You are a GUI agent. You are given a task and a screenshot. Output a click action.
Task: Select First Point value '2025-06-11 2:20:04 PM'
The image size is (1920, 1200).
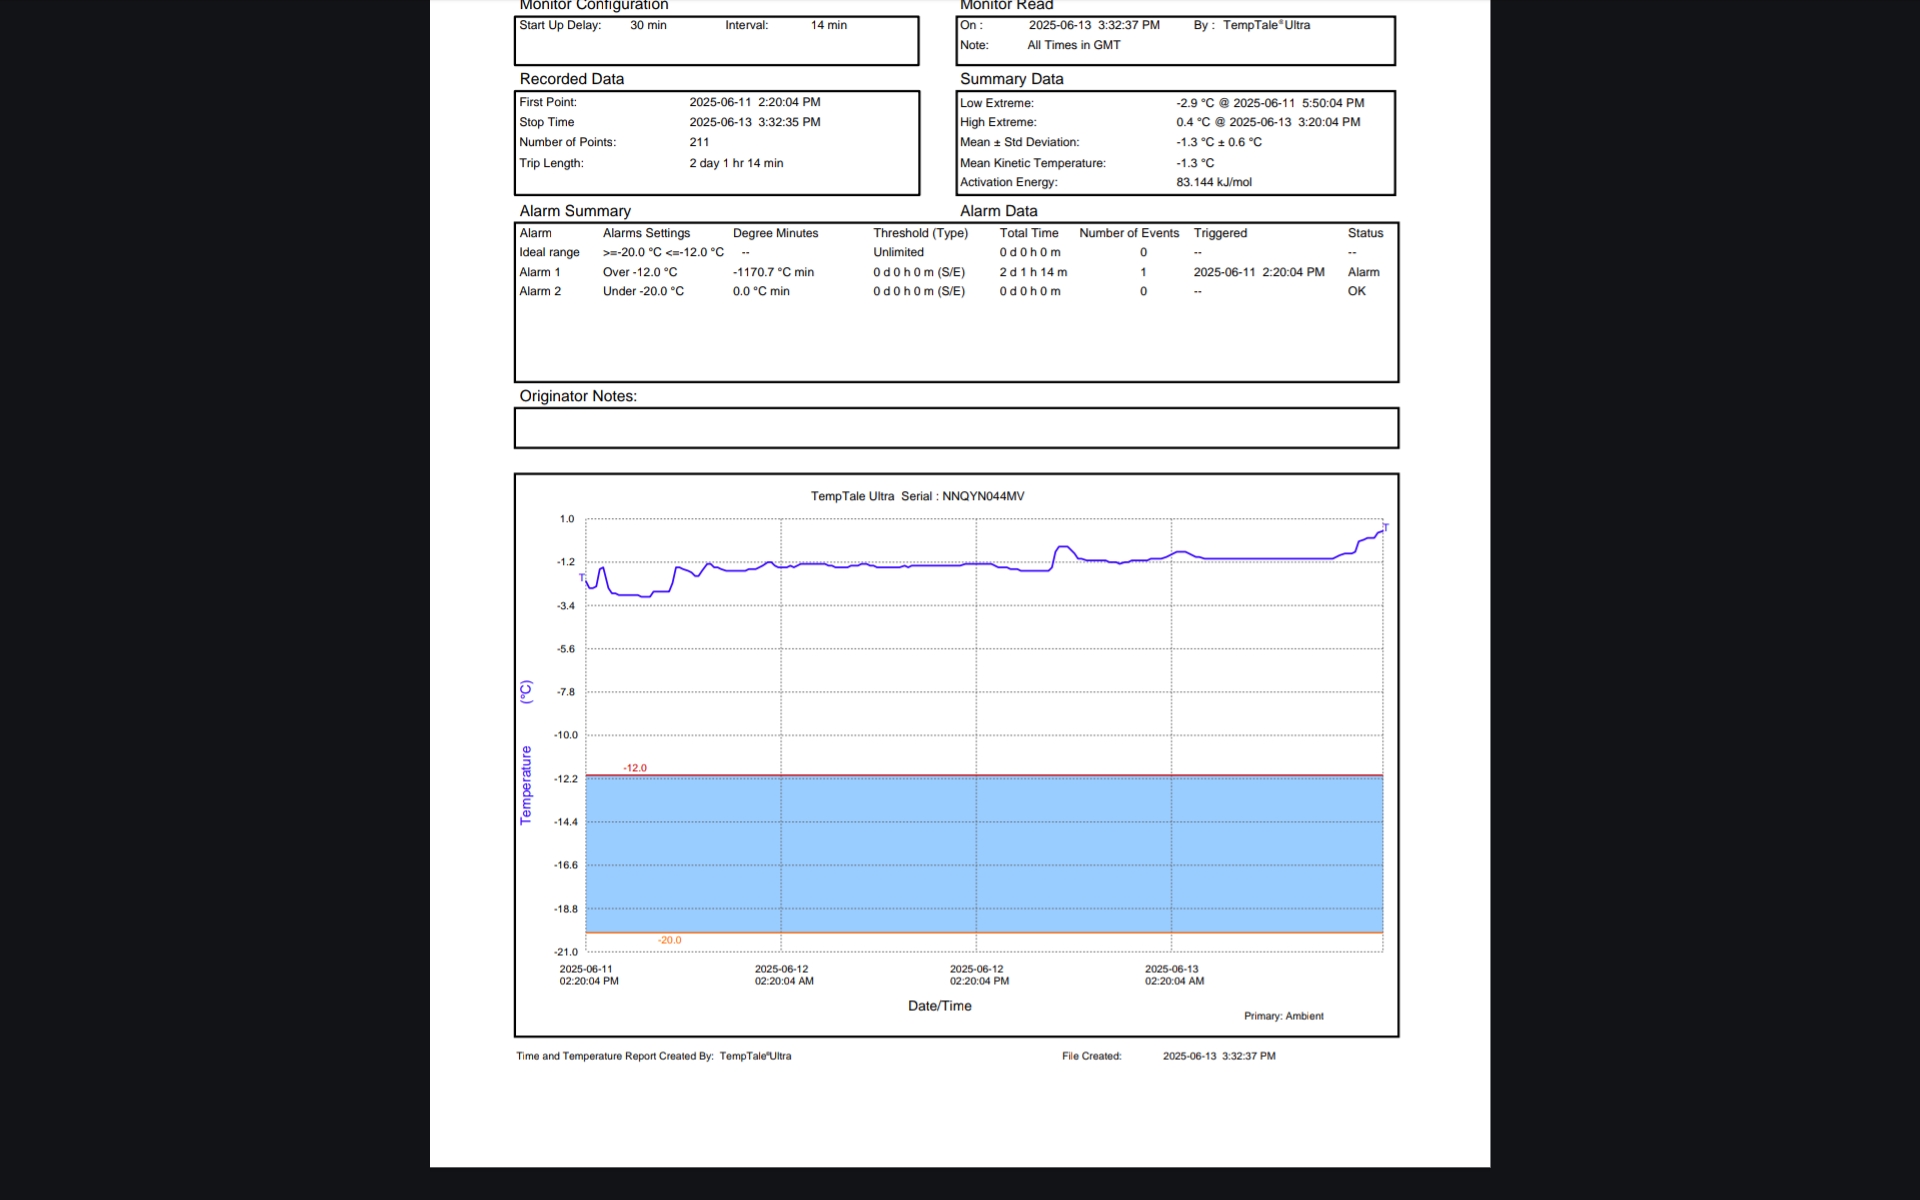pyautogui.click(x=755, y=102)
